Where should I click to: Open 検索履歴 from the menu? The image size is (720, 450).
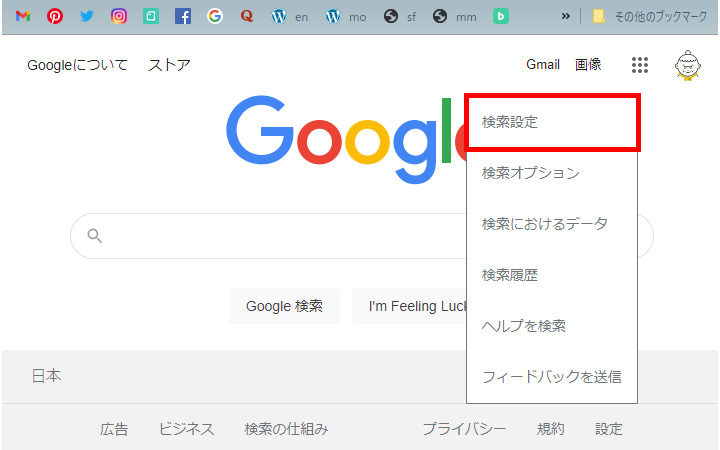(552, 275)
